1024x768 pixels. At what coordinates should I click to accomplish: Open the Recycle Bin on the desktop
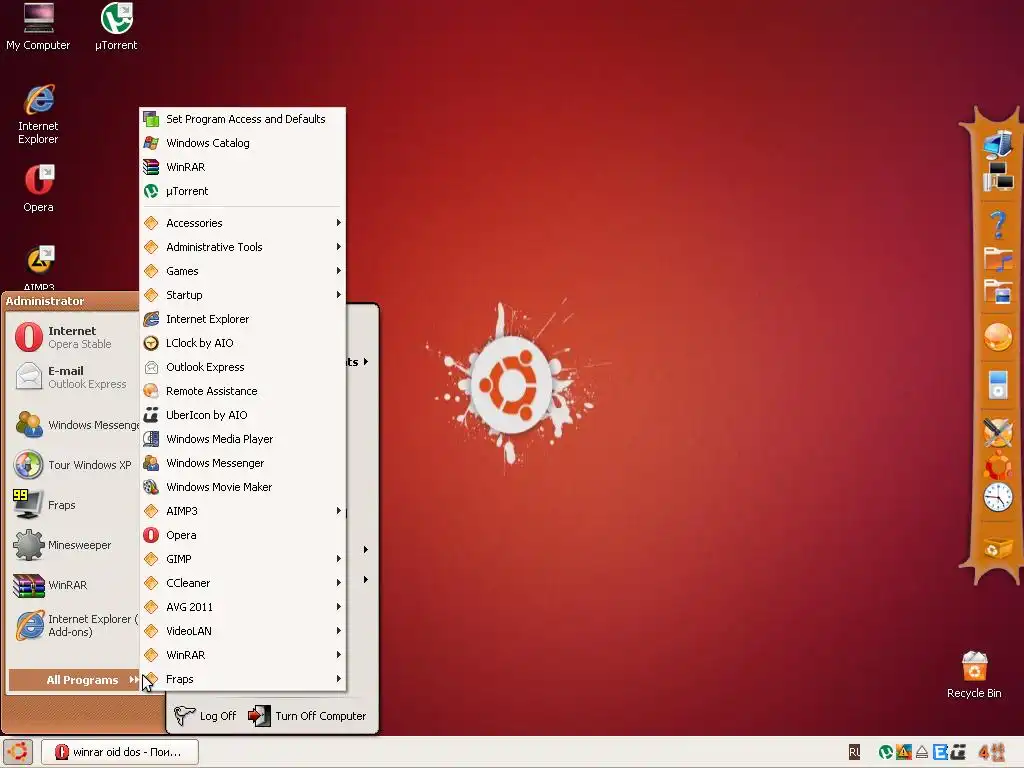click(x=974, y=675)
